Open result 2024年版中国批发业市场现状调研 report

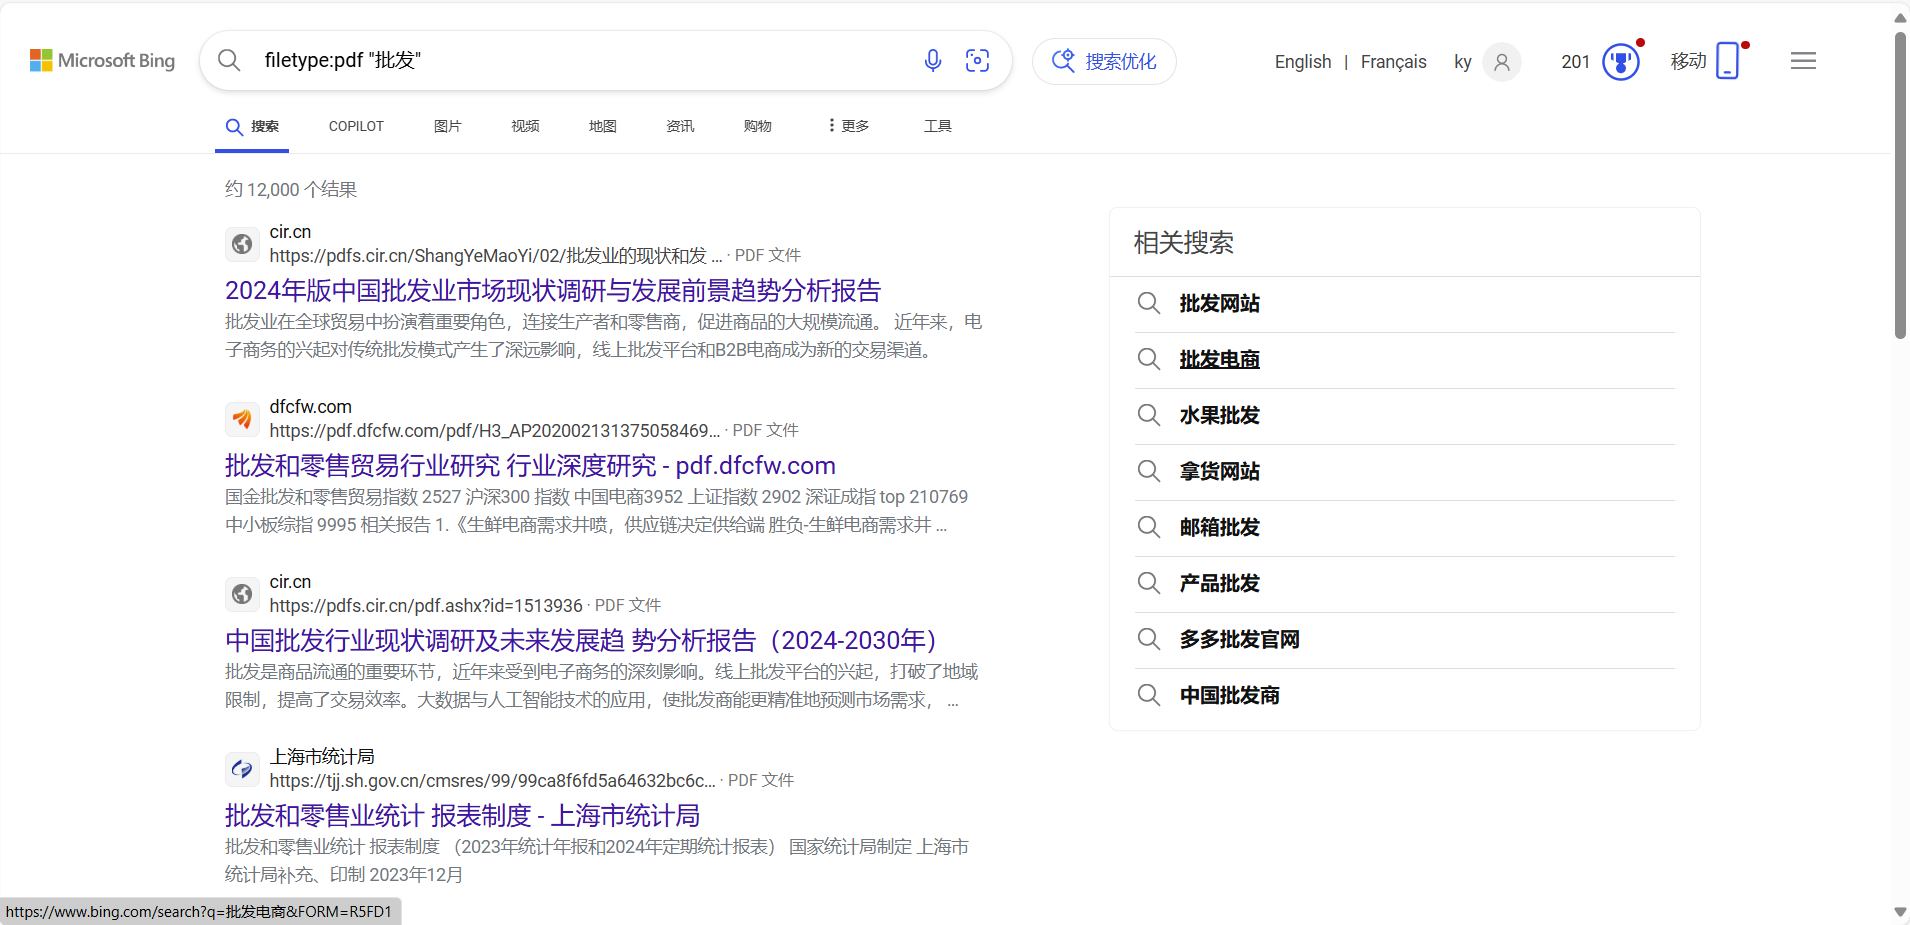pos(553,291)
